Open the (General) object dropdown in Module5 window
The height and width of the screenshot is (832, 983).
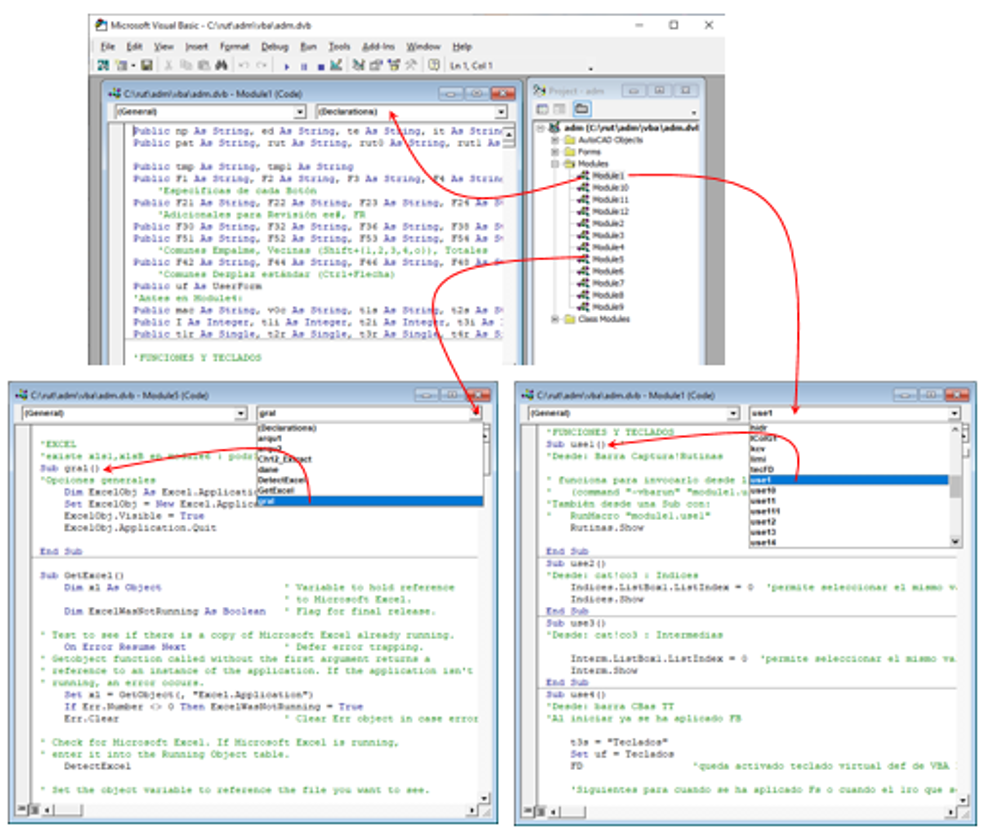[x=240, y=412]
